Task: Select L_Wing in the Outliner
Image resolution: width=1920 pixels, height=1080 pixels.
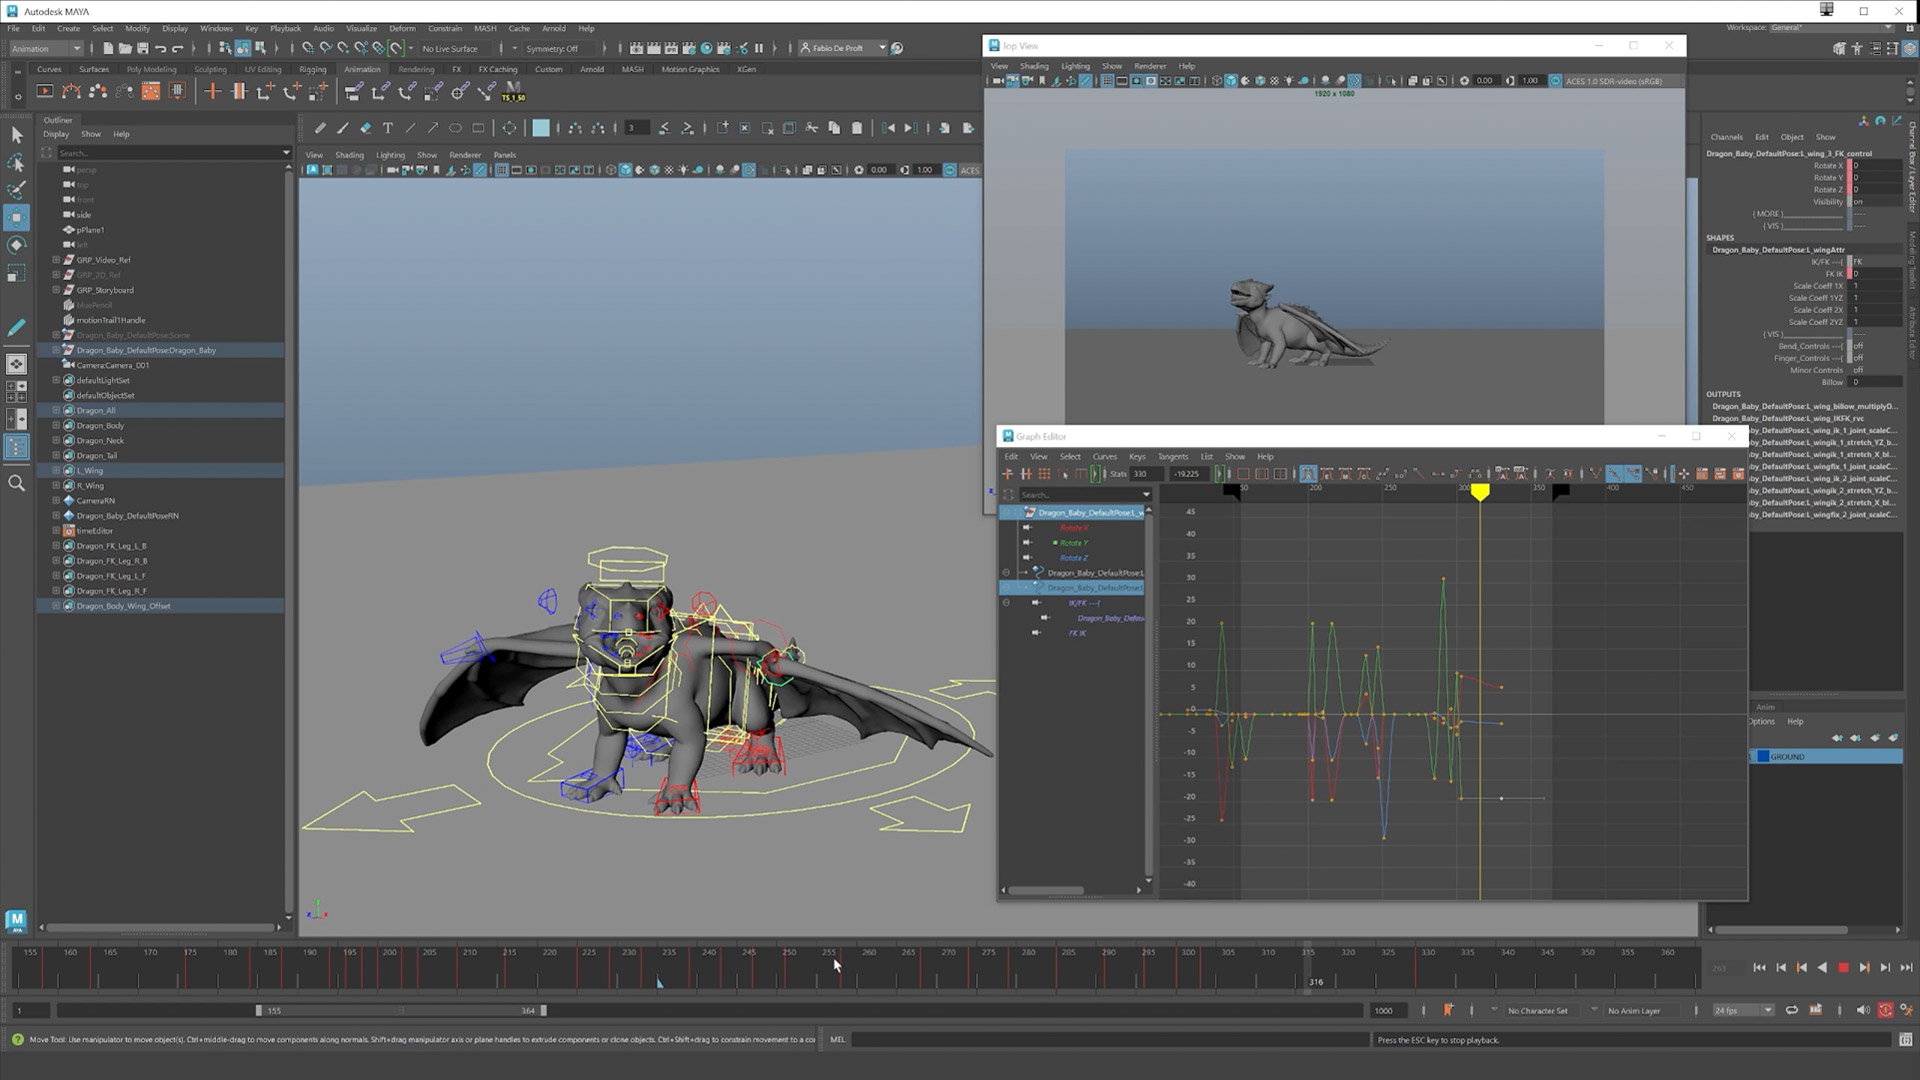Action: click(x=90, y=470)
